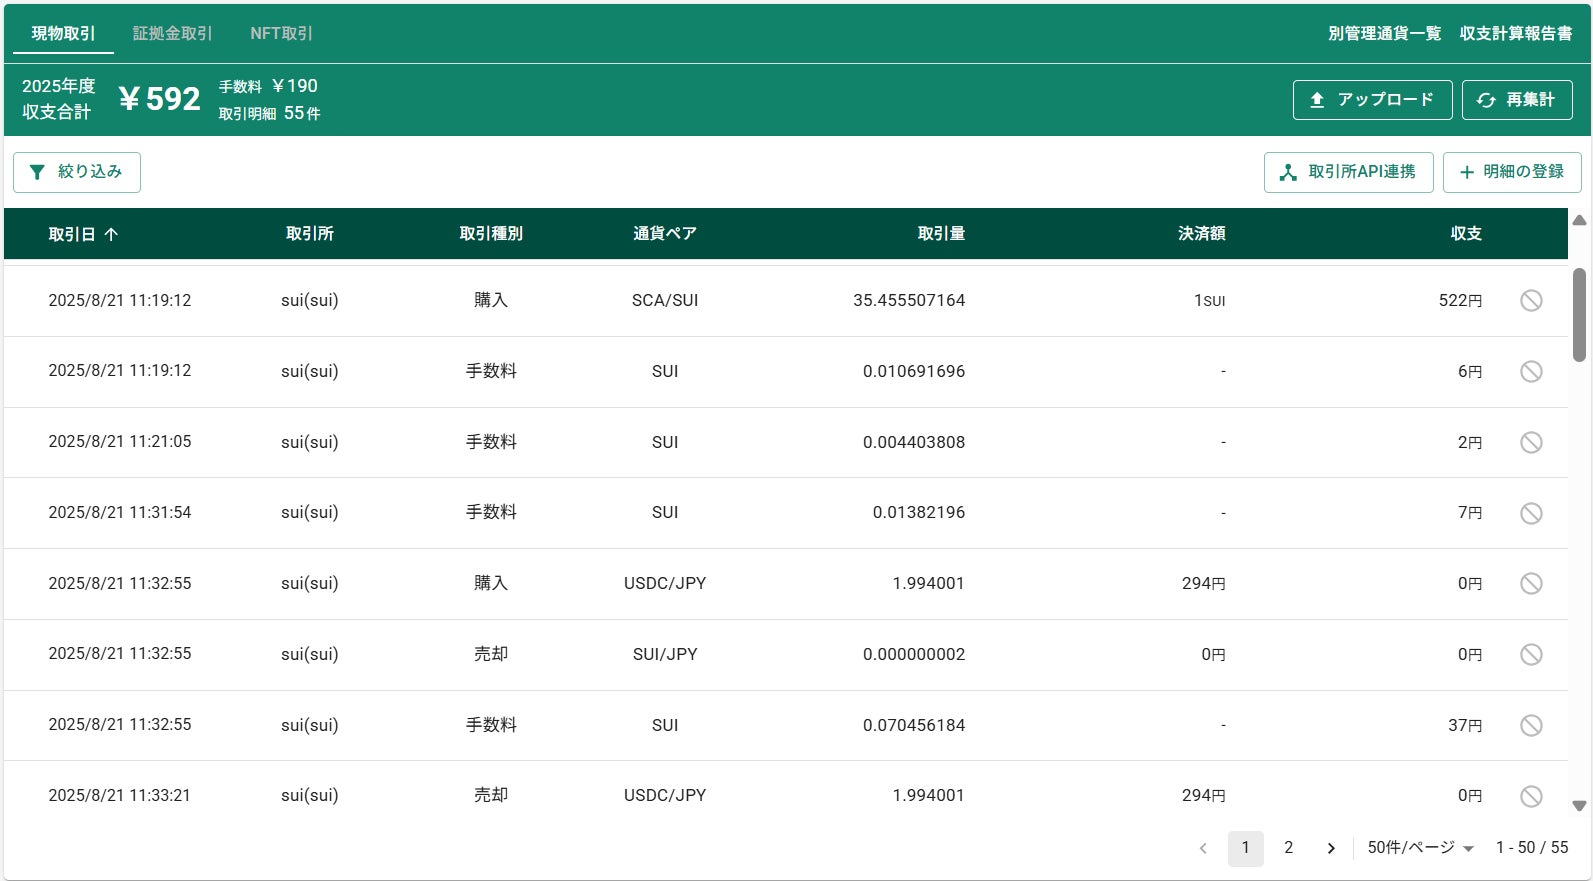Viewport: 1593px width, 881px height.
Task: Switch to the NFT取引 tab
Action: coord(281,33)
